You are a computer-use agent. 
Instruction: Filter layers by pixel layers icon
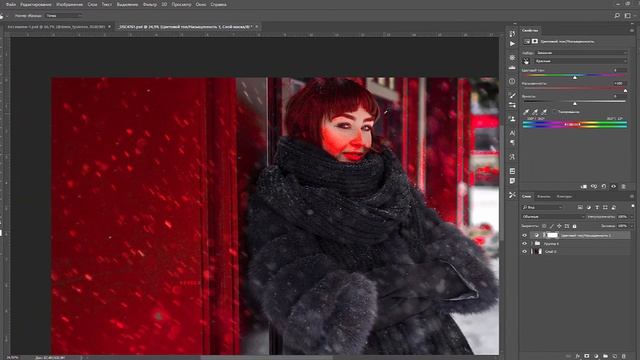[580, 207]
